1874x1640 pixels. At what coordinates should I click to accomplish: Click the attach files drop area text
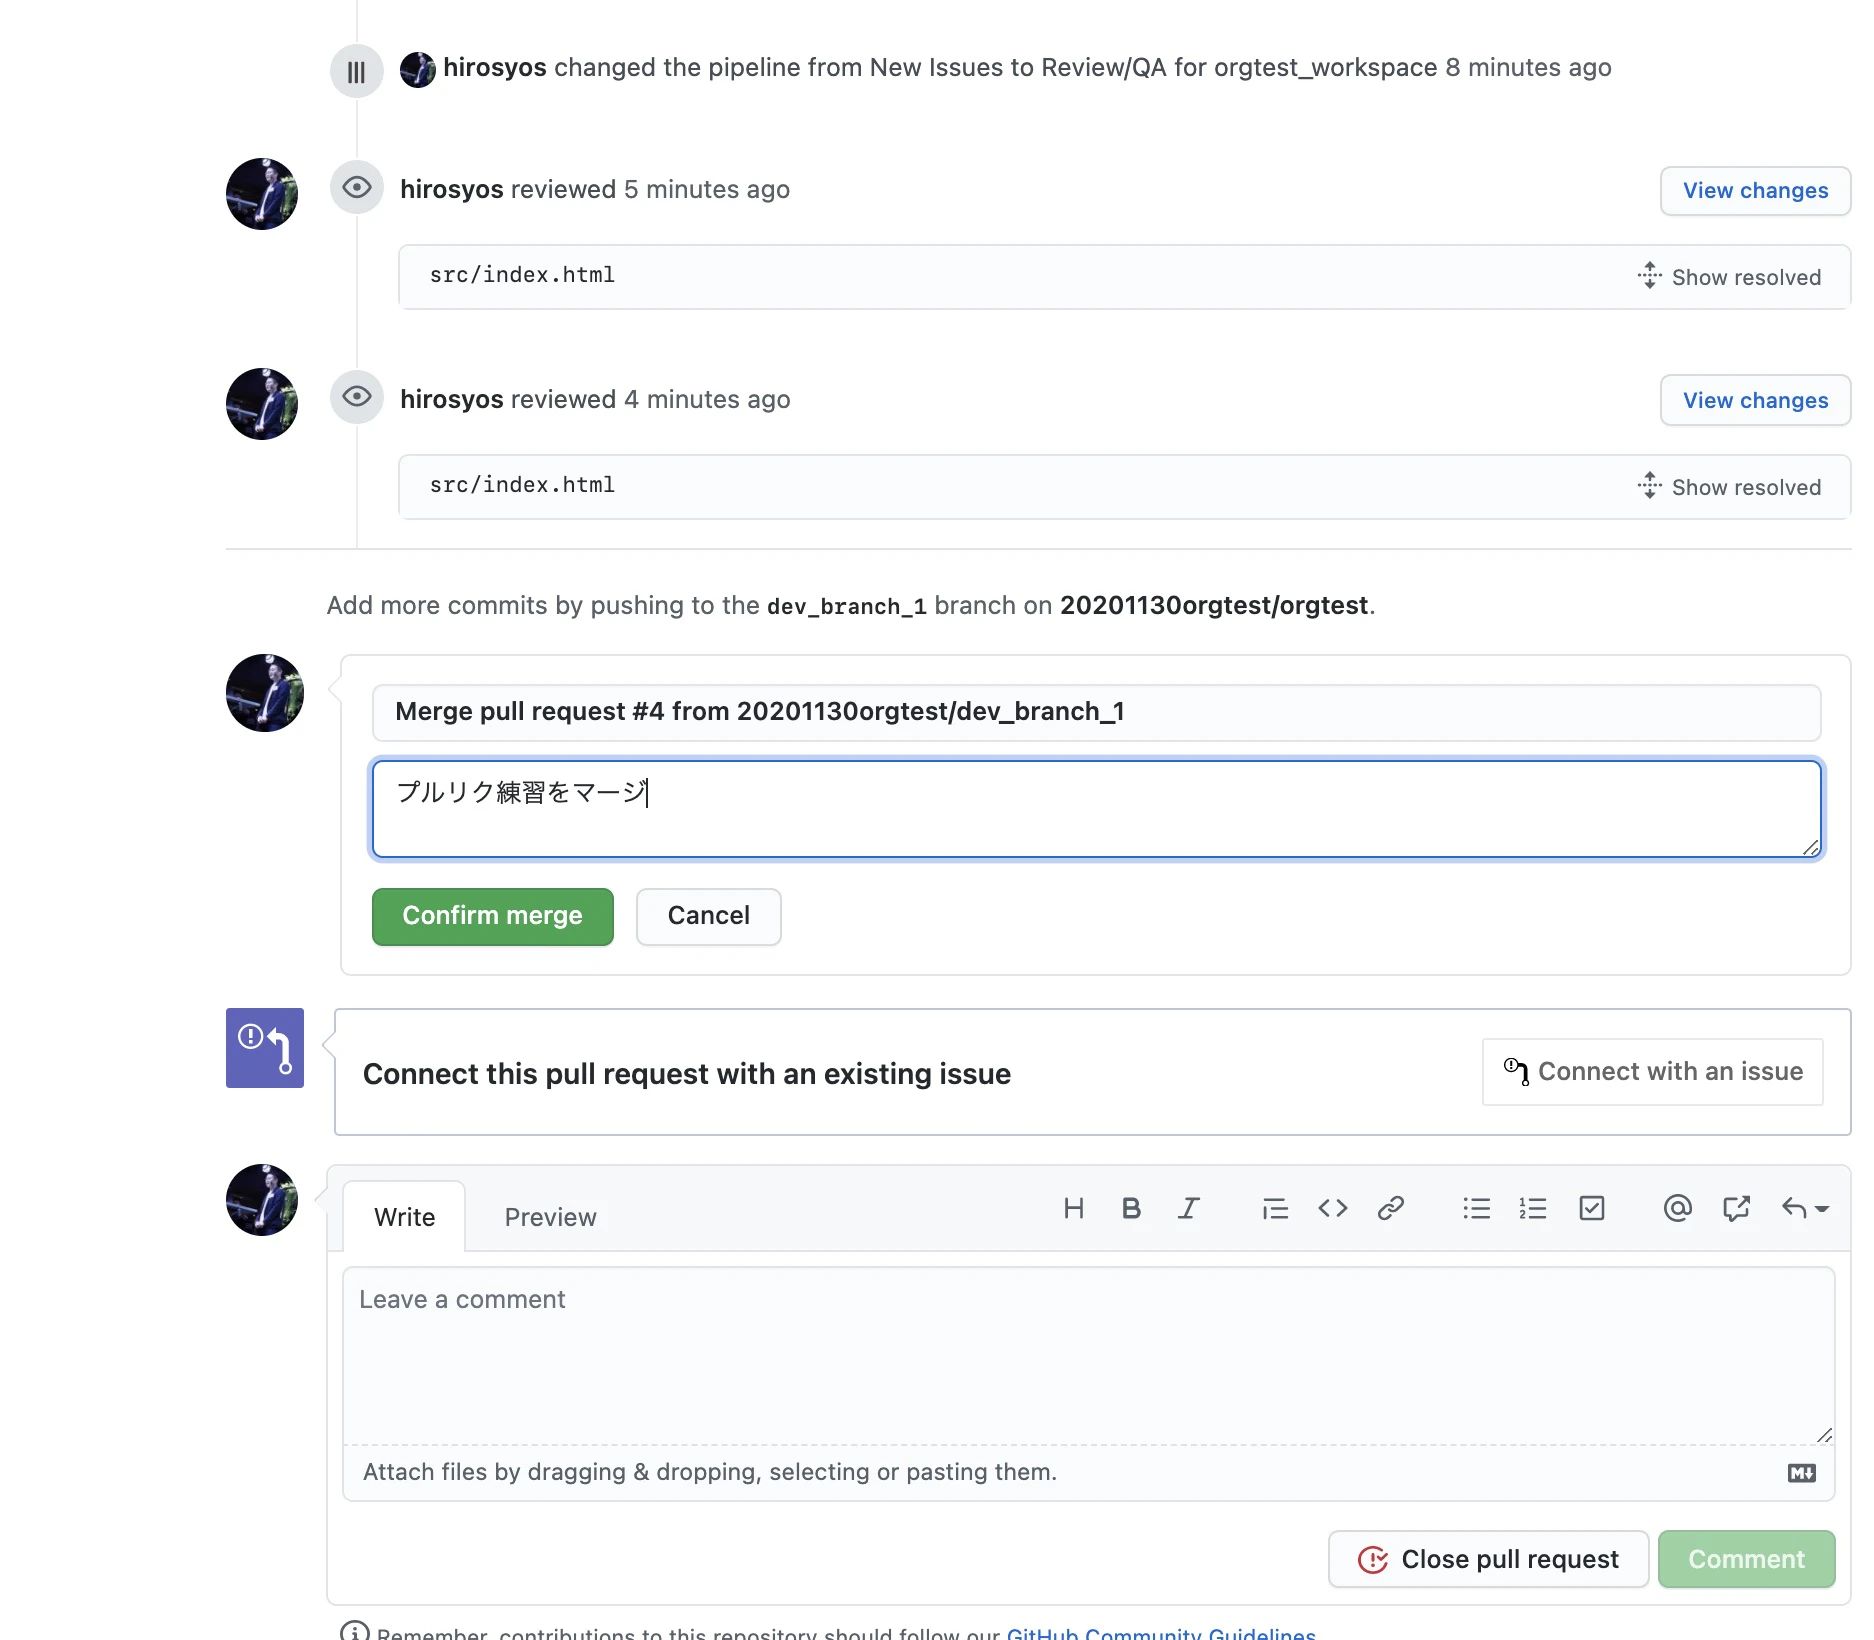click(x=710, y=1472)
